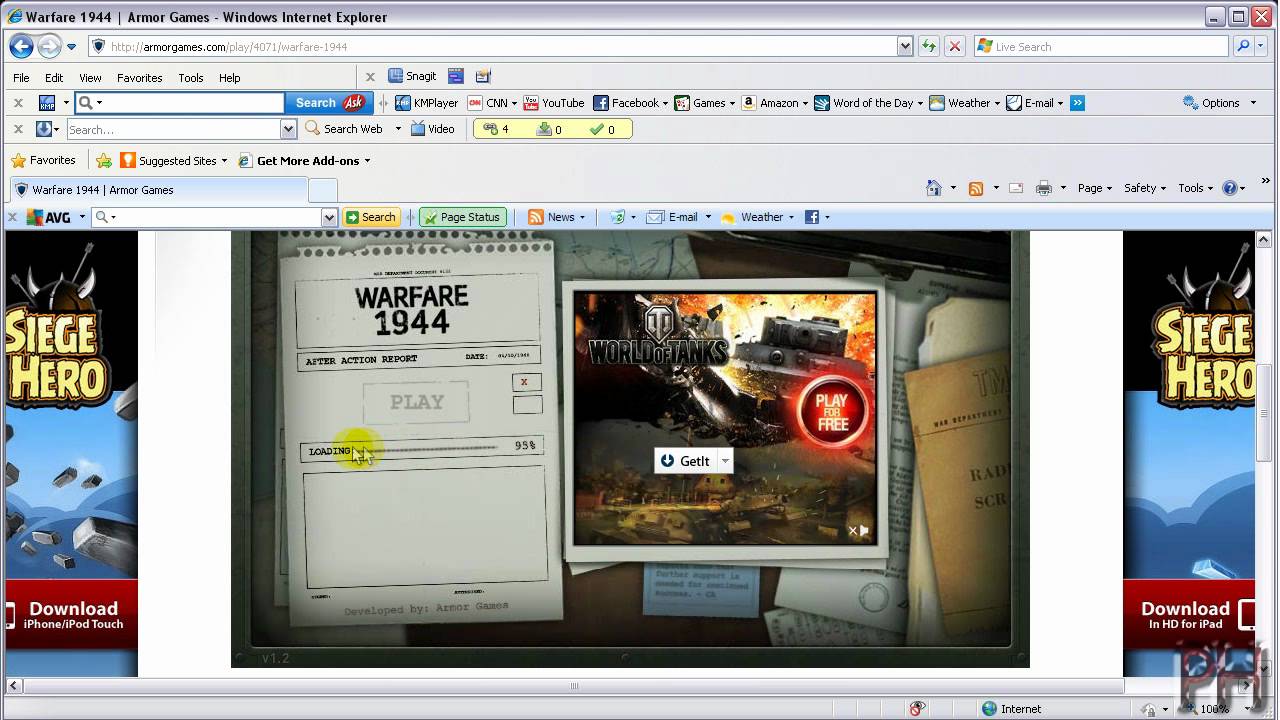Click the RSS Feeds icon
The width and height of the screenshot is (1280, 720).
976,188
